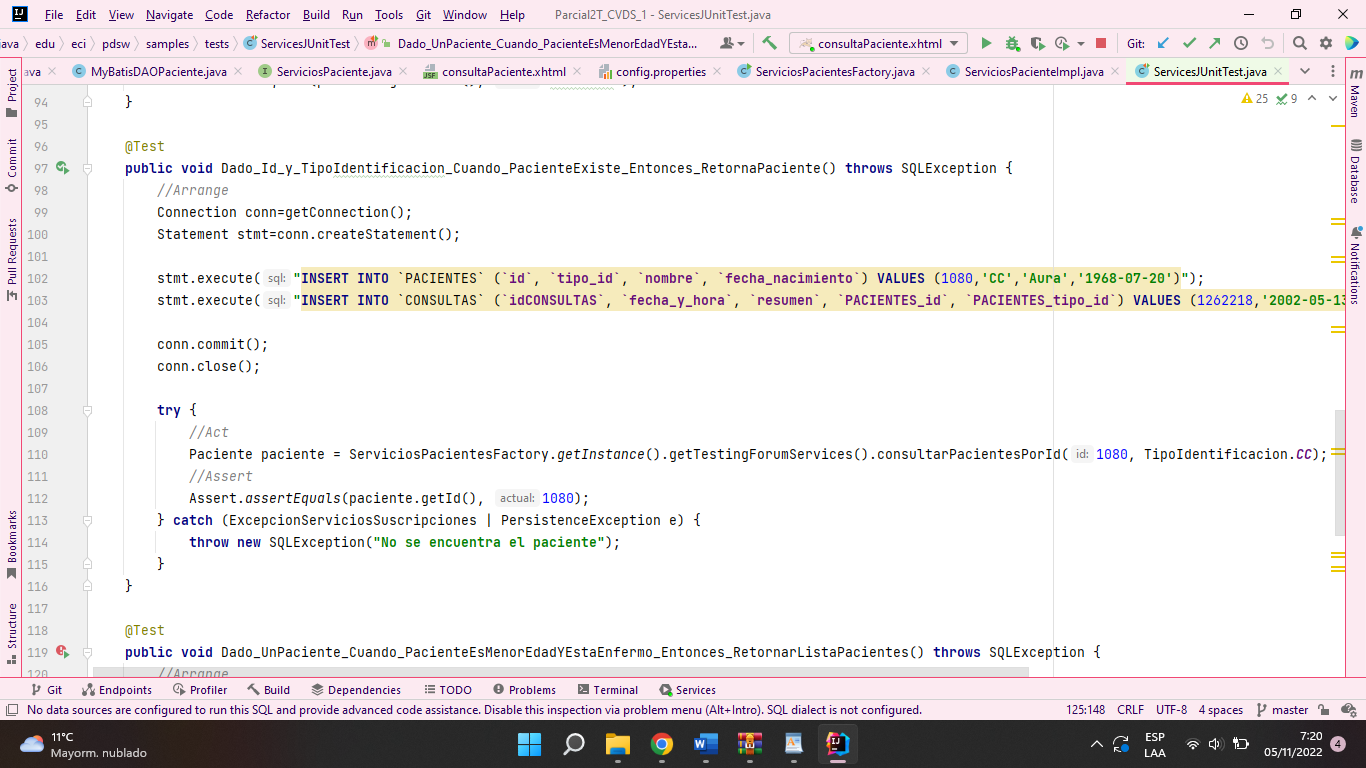Collapse the method fold marker at line 97
This screenshot has height=768, width=1366.
[x=88, y=168]
